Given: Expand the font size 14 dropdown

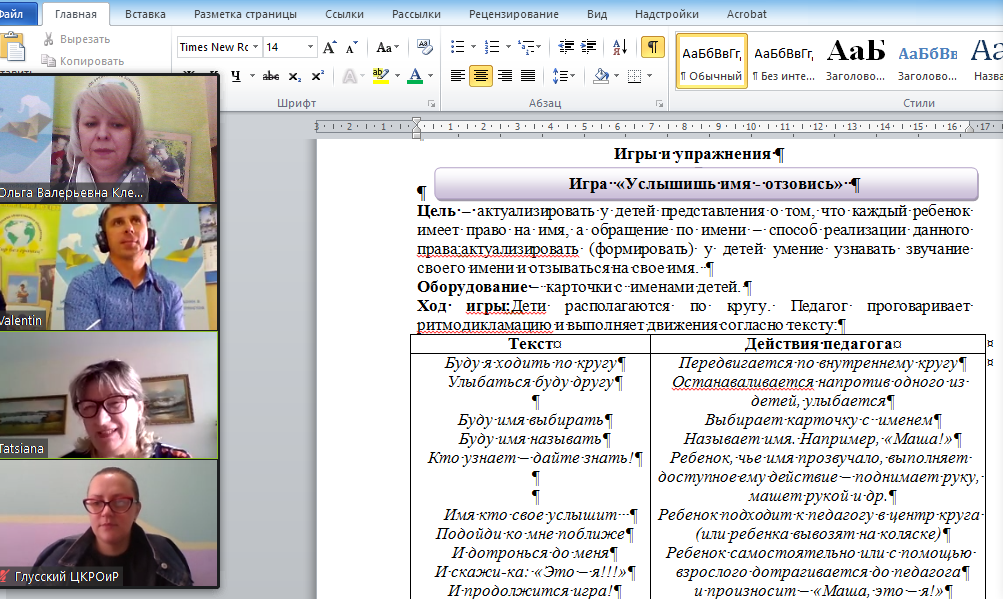Looking at the screenshot, I should click(310, 47).
